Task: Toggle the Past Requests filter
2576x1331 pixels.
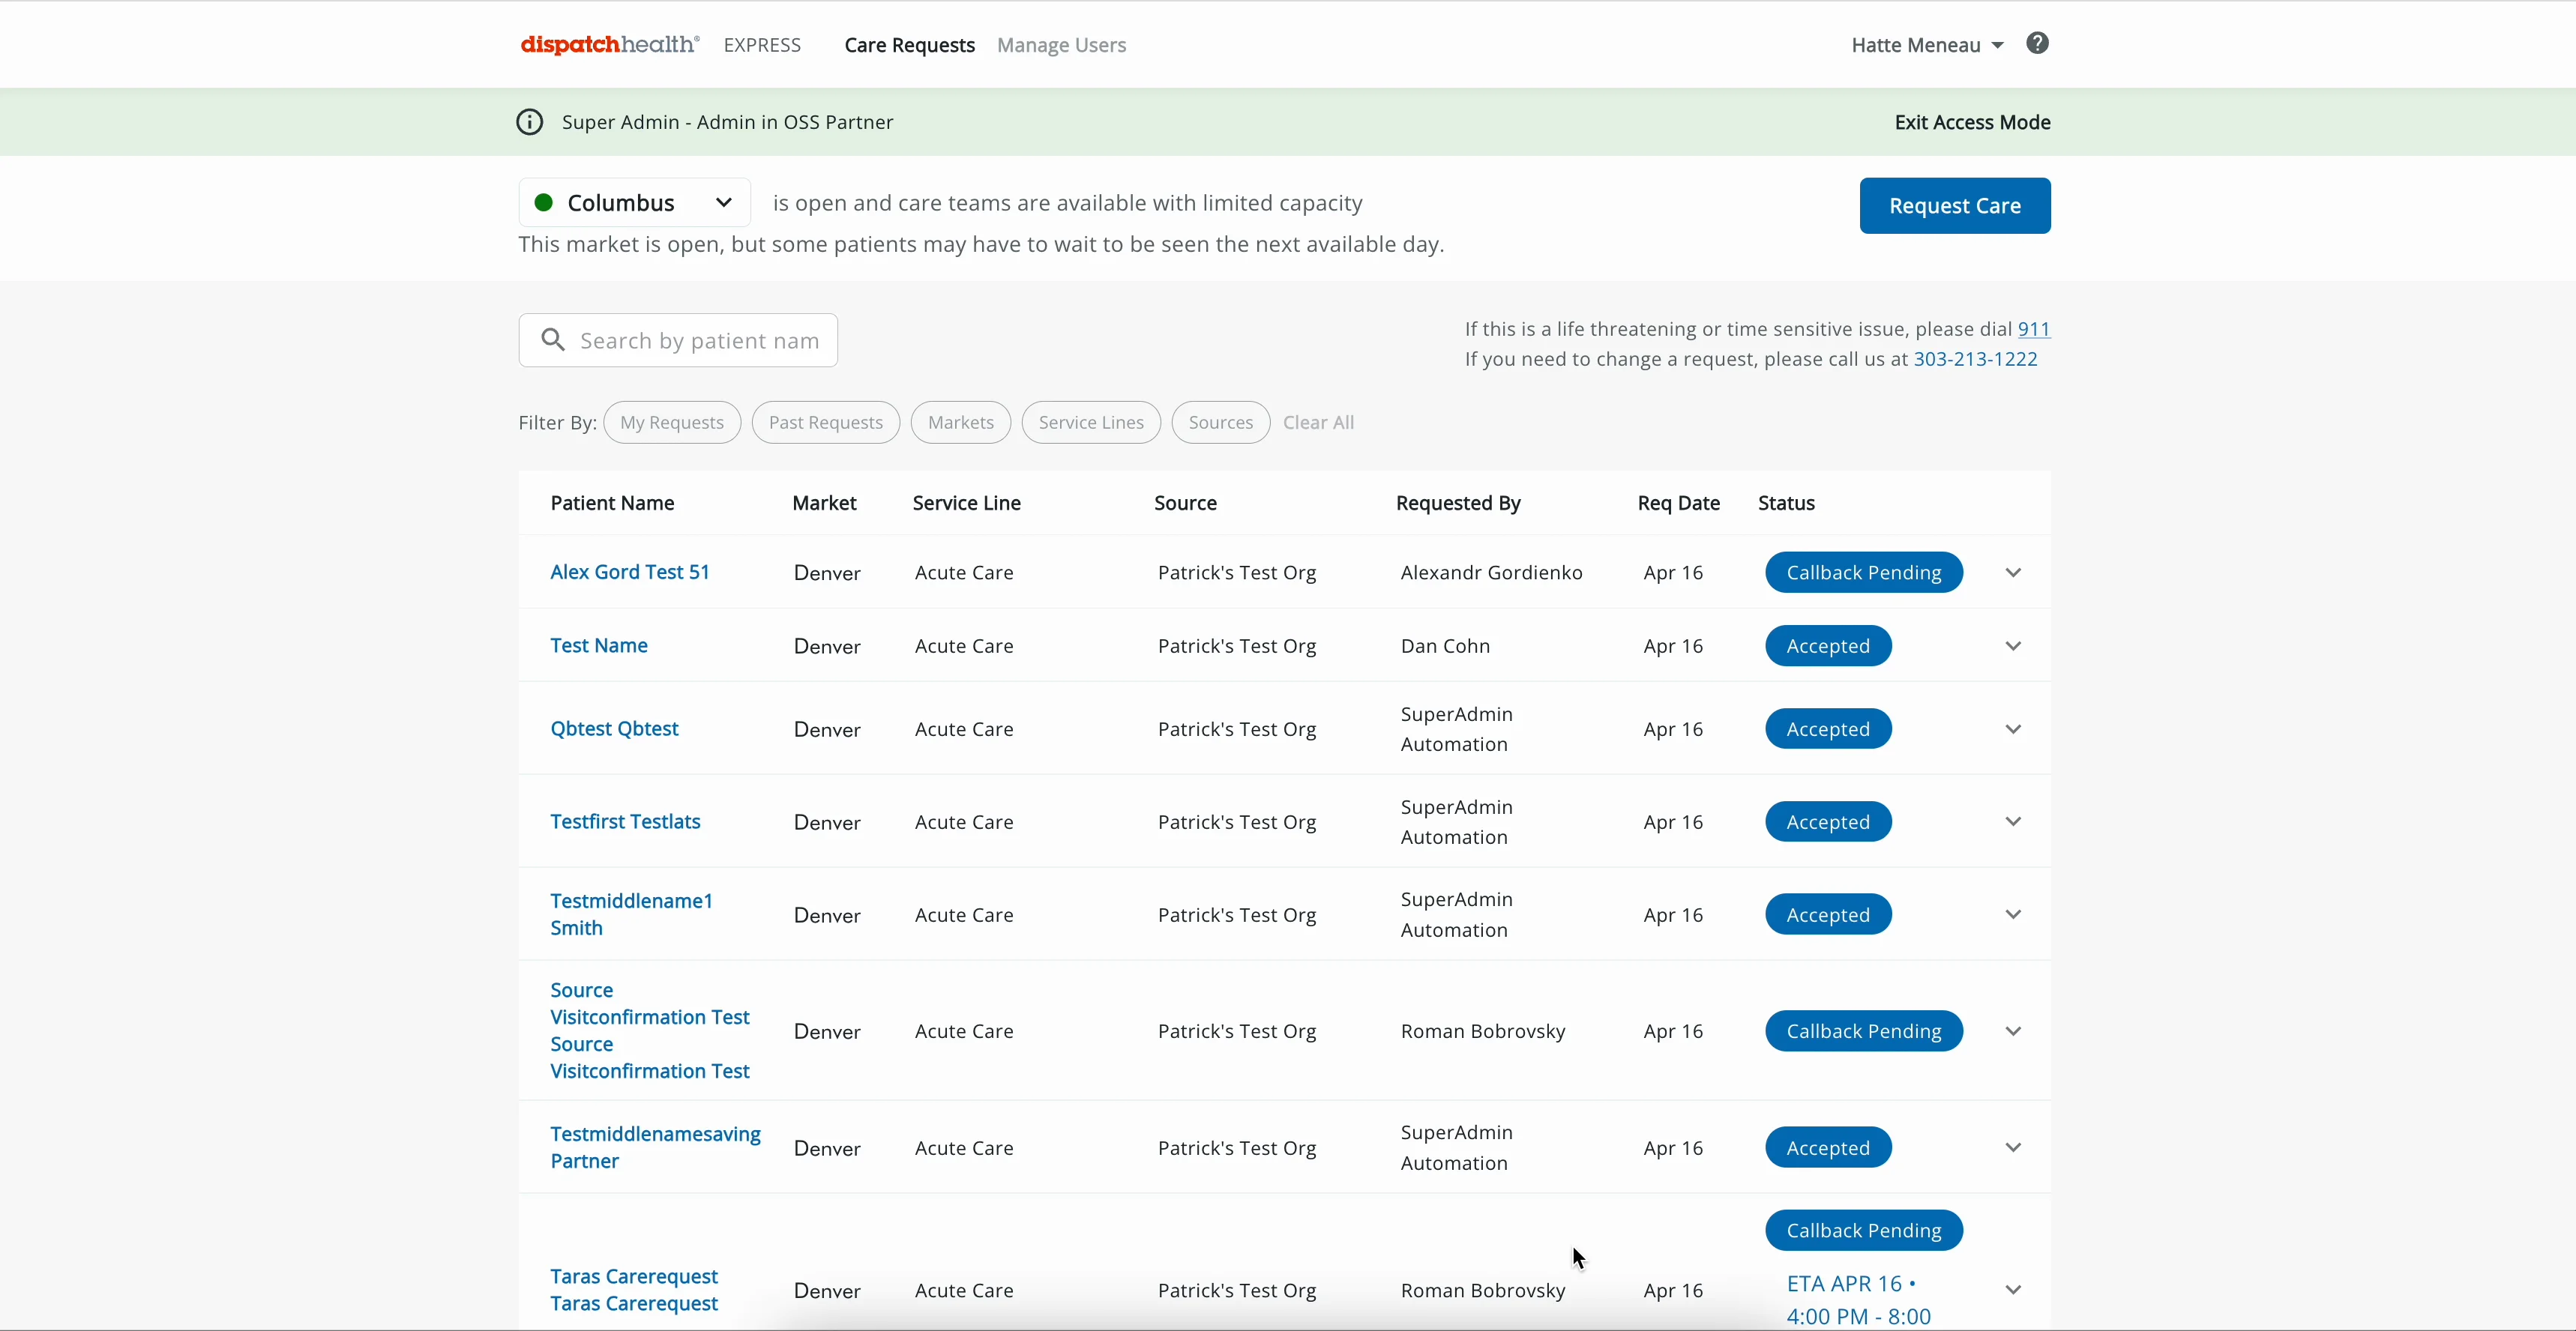Action: tap(825, 422)
